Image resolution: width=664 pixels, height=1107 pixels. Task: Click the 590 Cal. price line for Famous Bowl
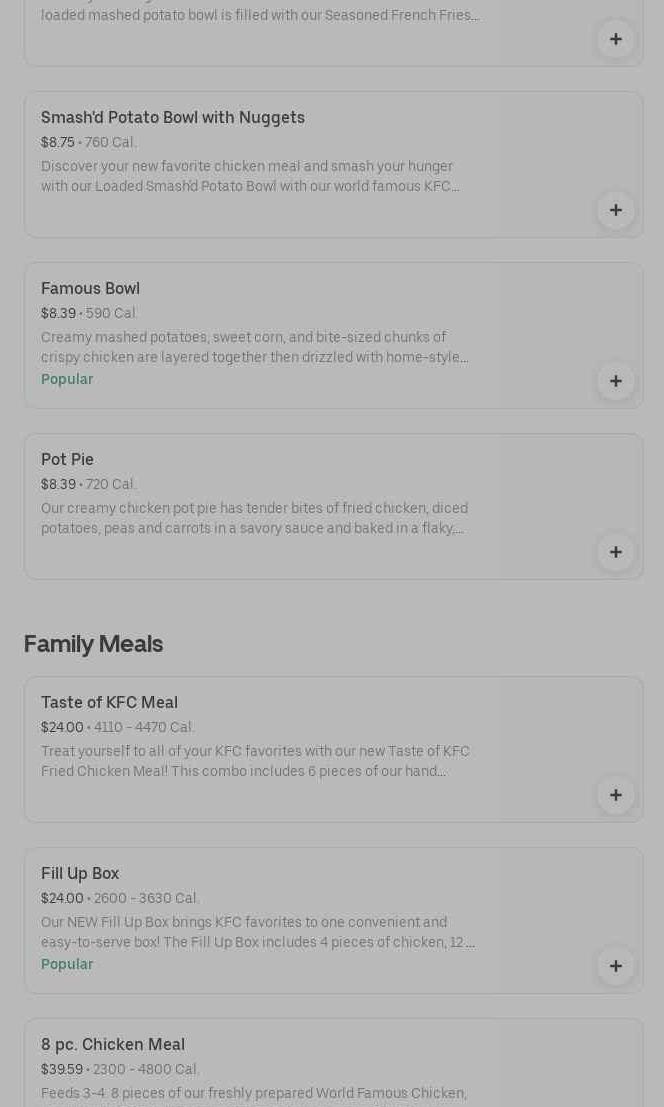[x=90, y=313]
